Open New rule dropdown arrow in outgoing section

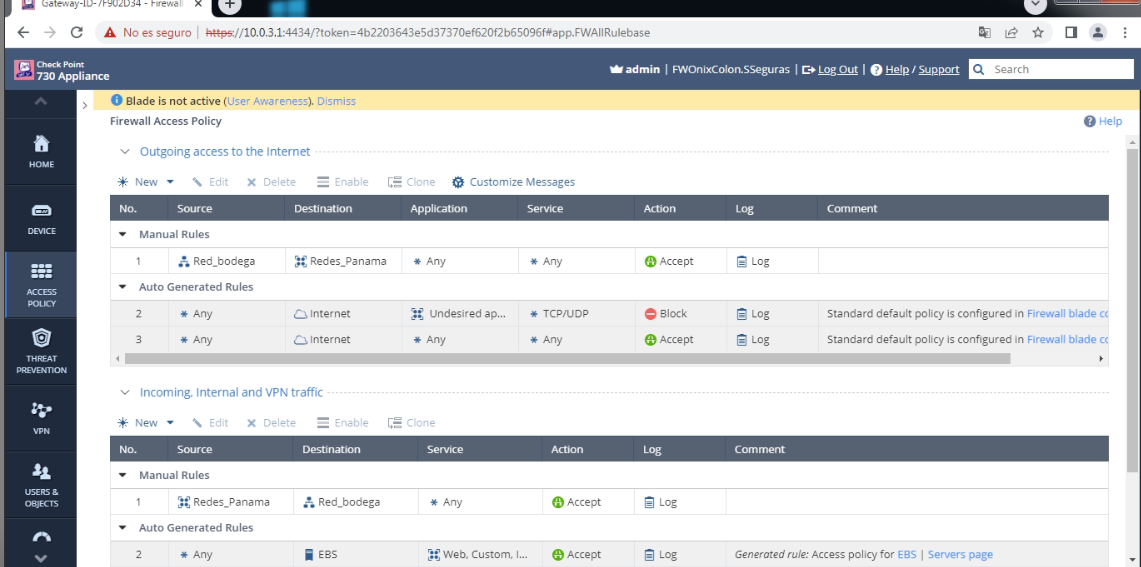(x=170, y=182)
